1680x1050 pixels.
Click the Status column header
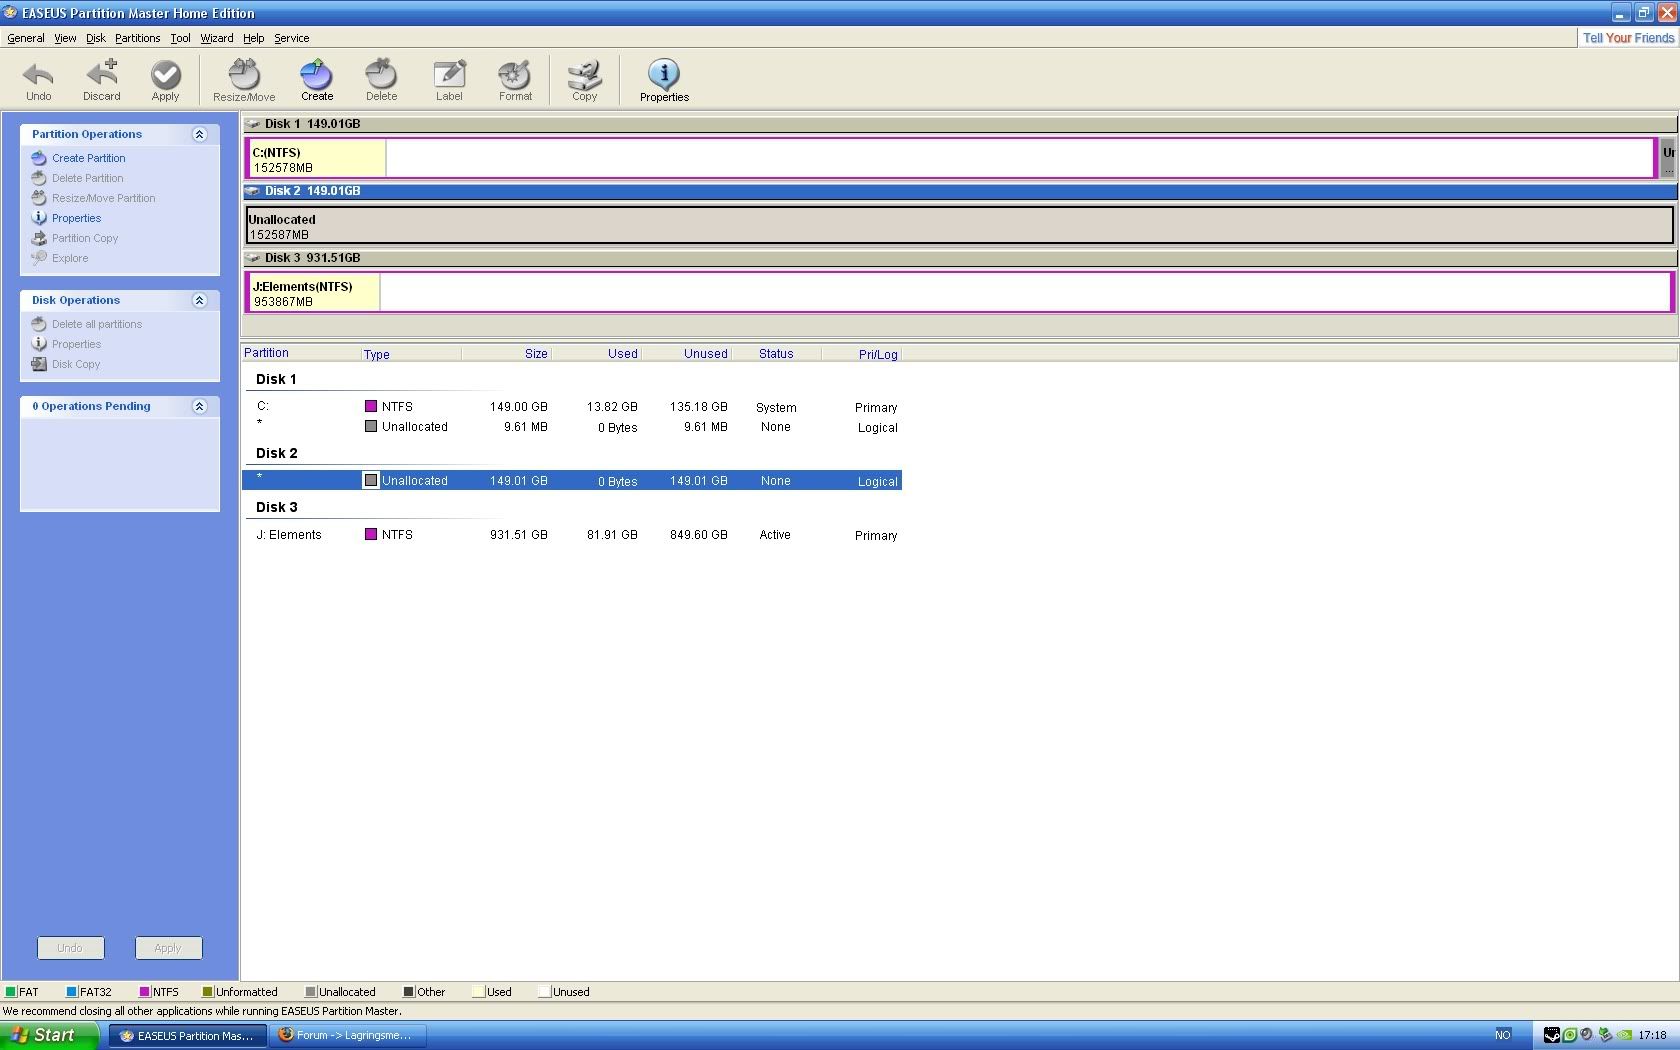pyautogui.click(x=776, y=354)
